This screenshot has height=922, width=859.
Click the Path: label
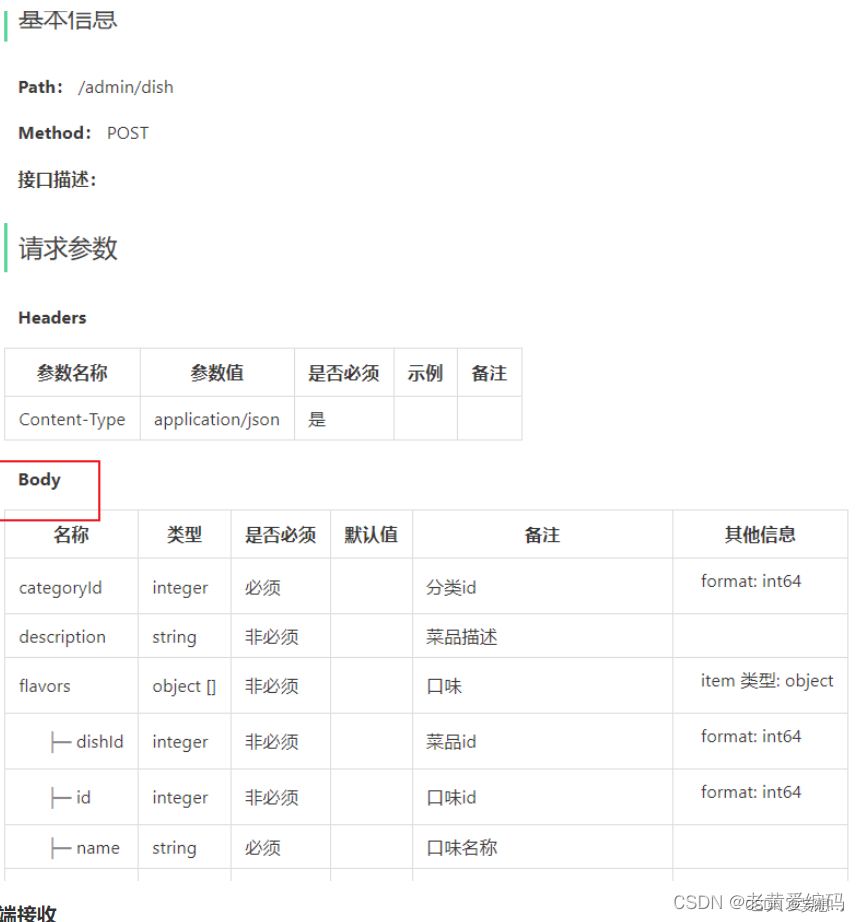pyautogui.click(x=41, y=87)
